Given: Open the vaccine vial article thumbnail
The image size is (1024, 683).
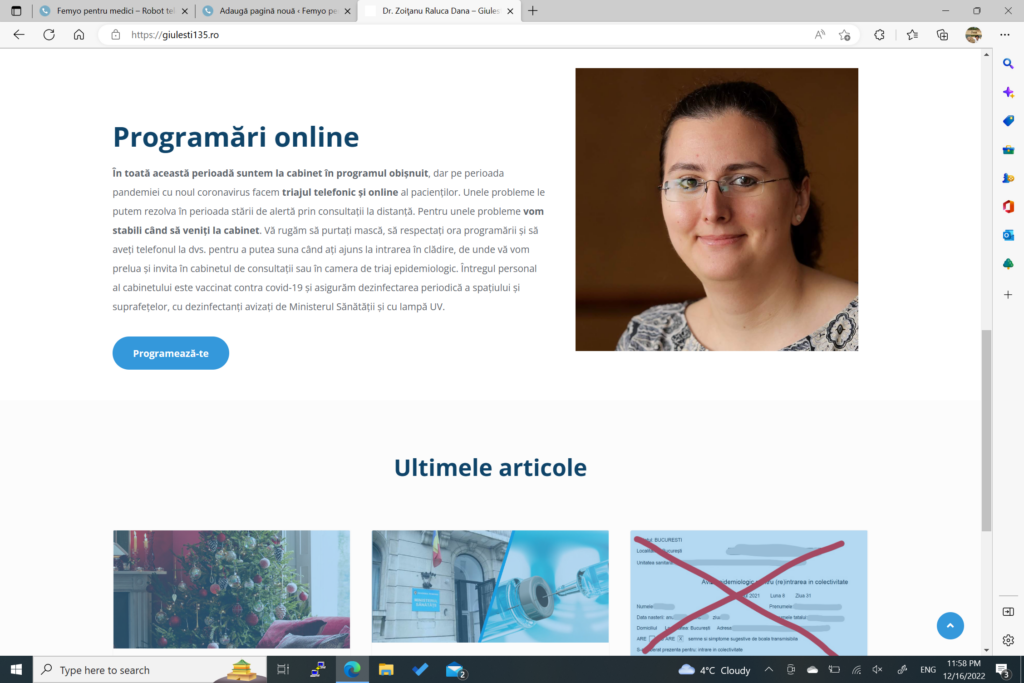Looking at the screenshot, I should coord(490,586).
